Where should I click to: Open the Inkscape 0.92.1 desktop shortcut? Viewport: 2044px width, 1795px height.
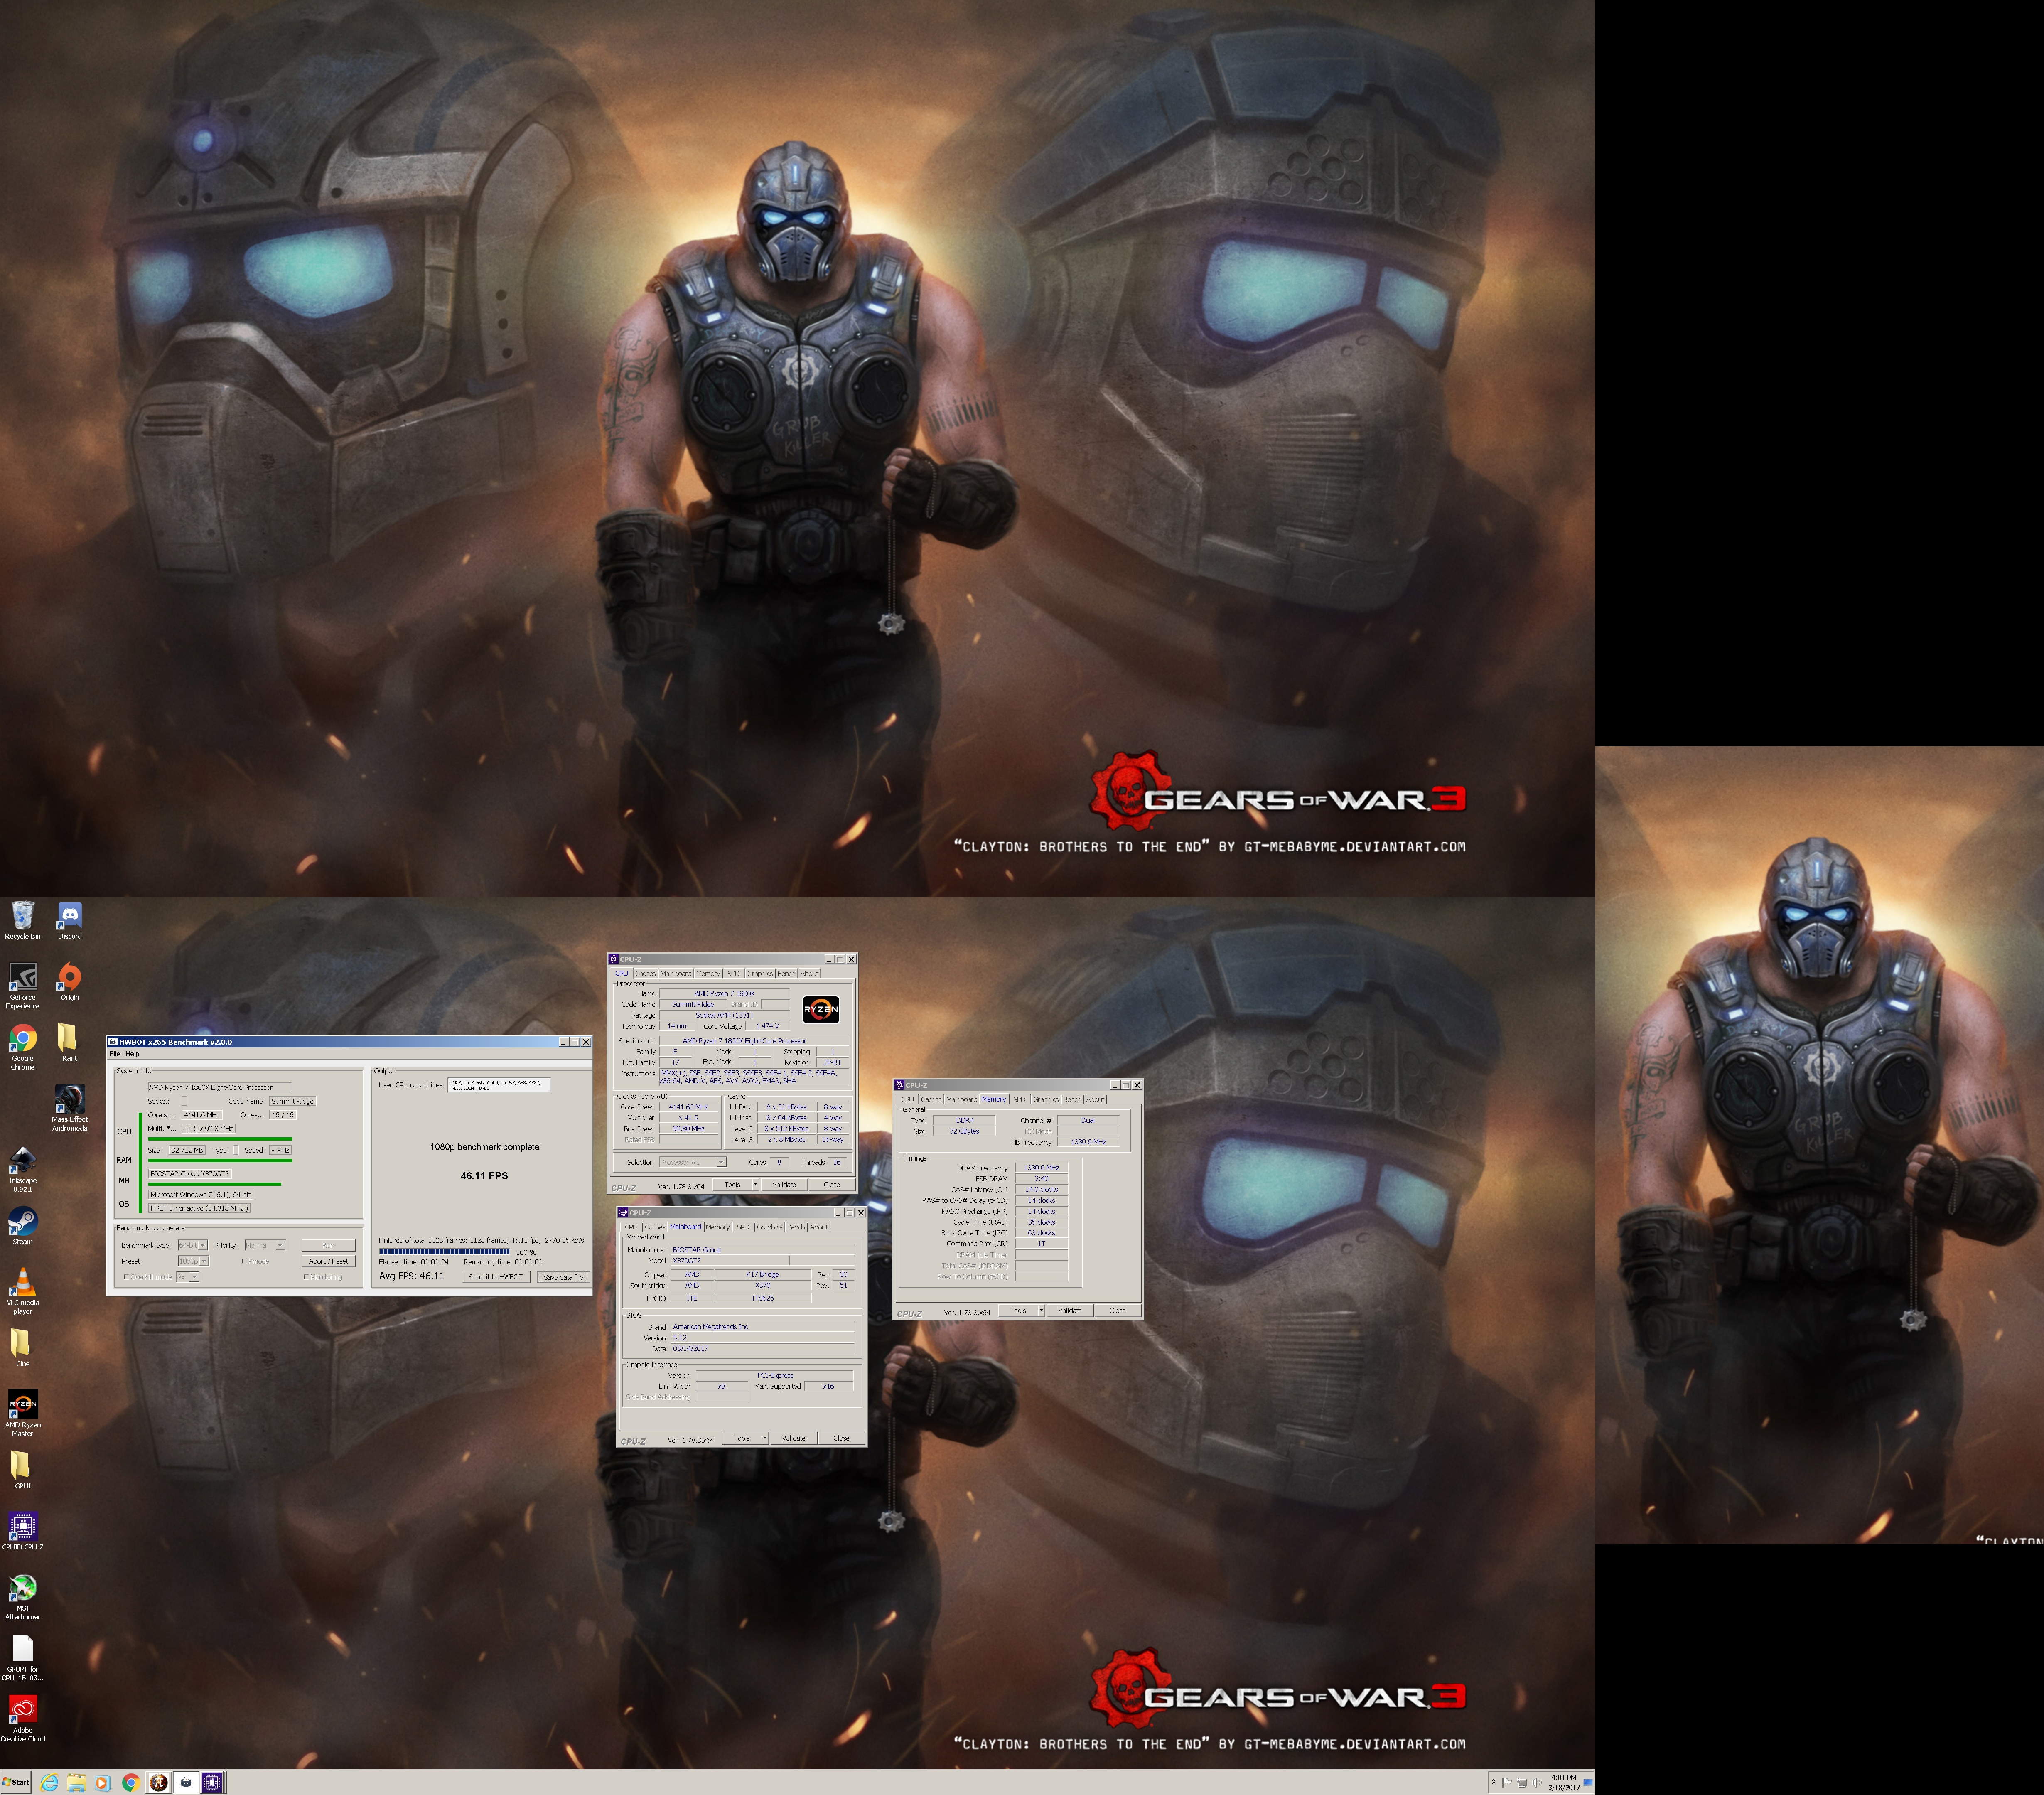coord(23,1169)
